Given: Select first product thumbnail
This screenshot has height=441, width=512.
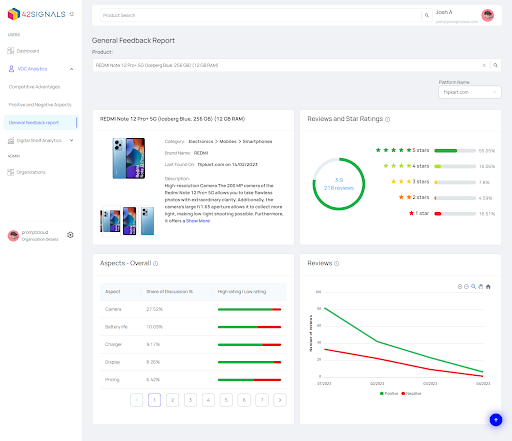Looking at the screenshot, I should click(111, 221).
